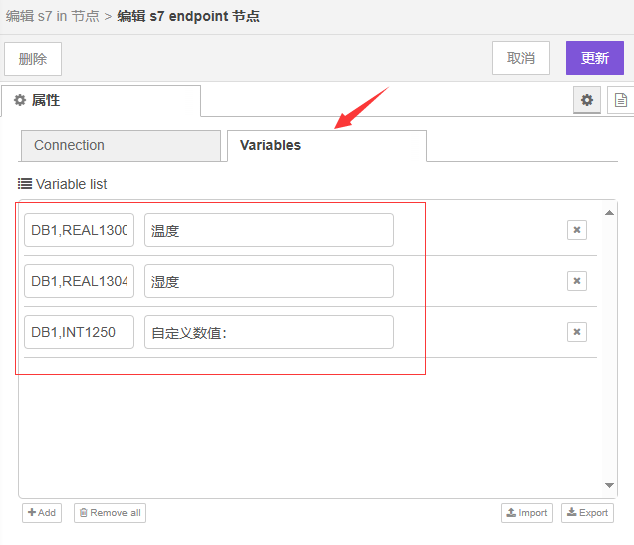This screenshot has width=634, height=545.
Task: Add a new variable to list
Action: [42, 513]
